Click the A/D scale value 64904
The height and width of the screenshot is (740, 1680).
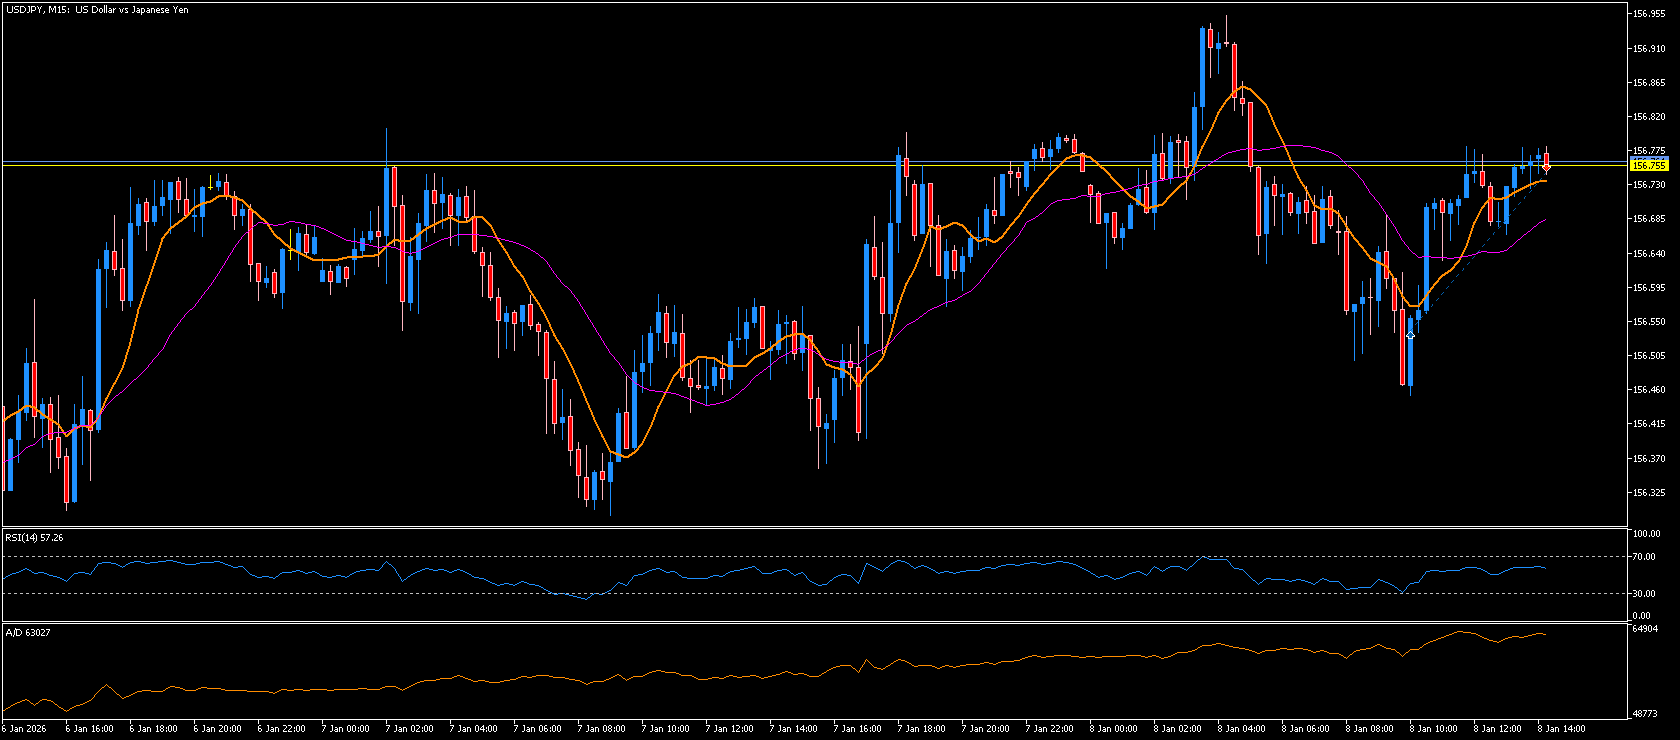tap(1645, 629)
